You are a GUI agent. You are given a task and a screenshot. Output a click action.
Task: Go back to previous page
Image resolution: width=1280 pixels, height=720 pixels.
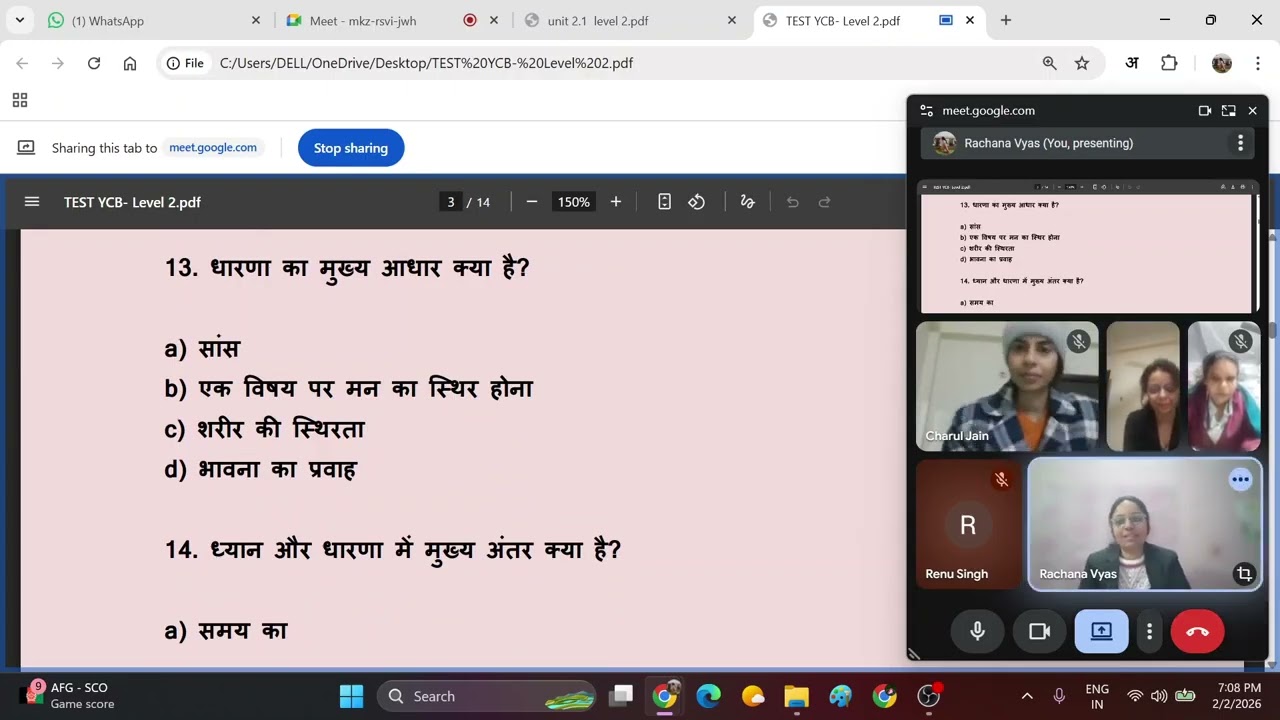pyautogui.click(x=22, y=63)
